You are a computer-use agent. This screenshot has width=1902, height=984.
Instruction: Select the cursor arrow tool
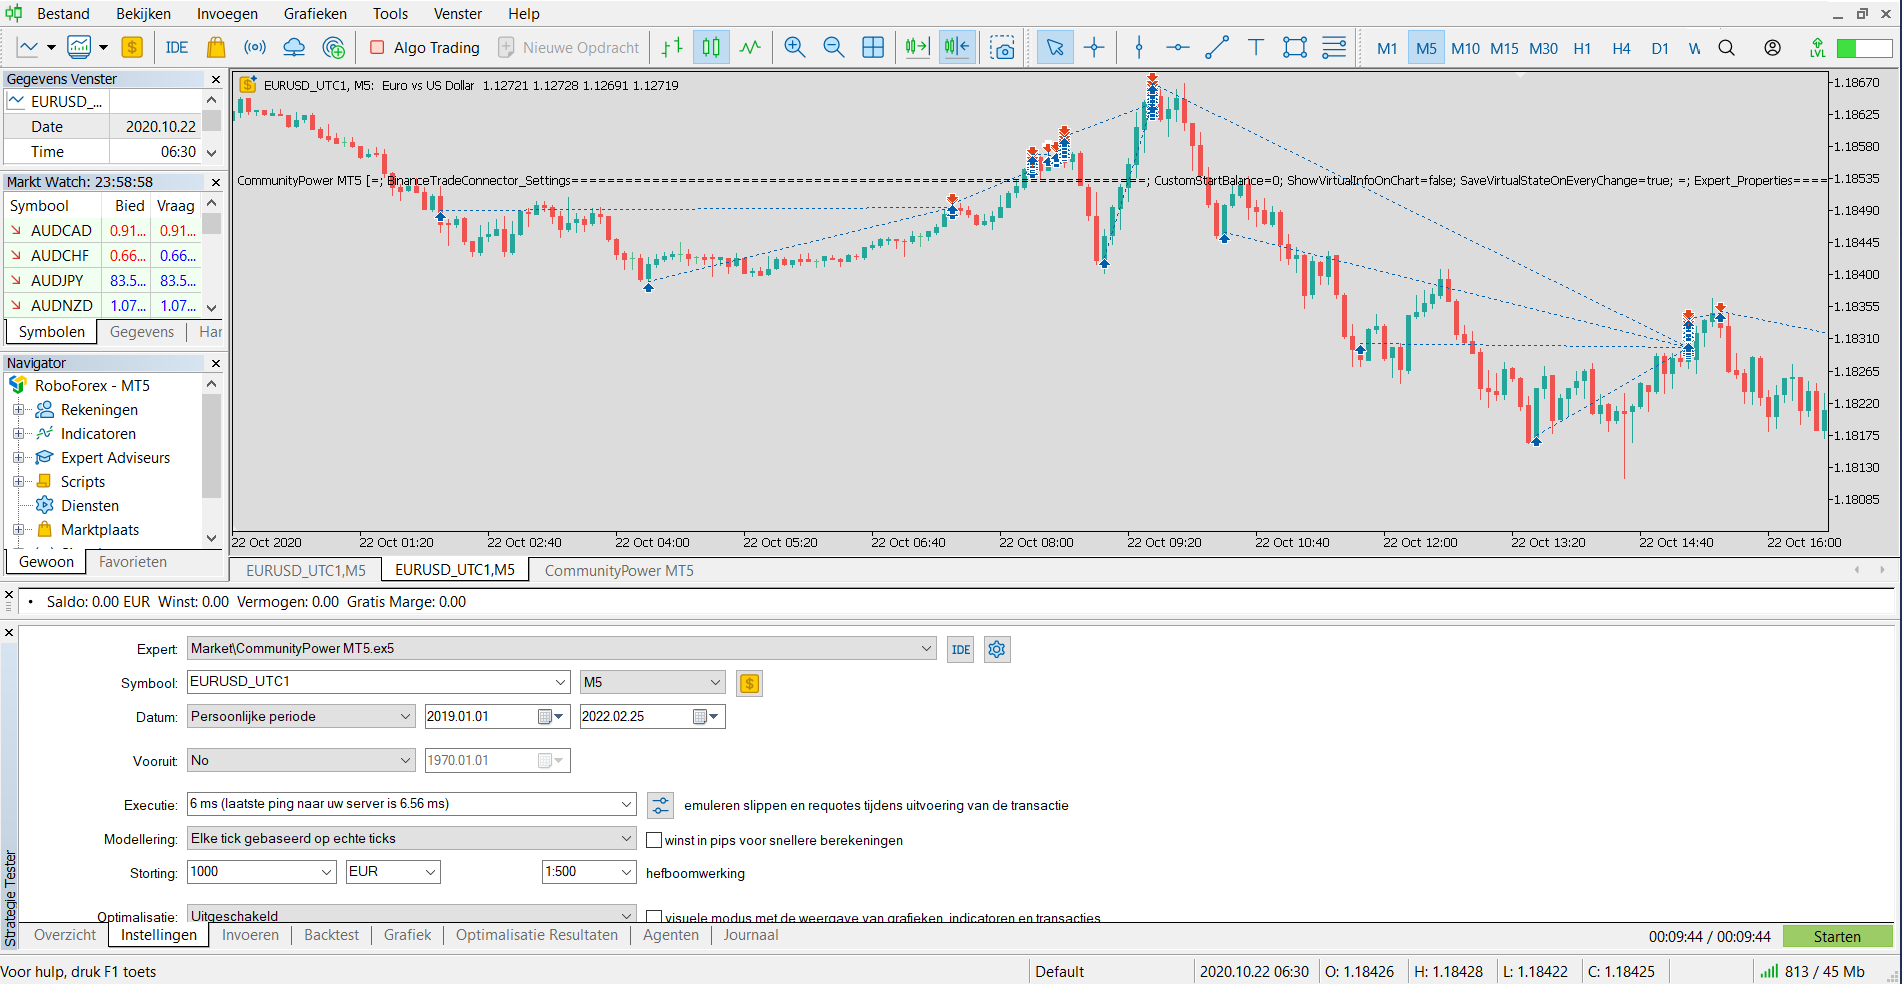tap(1055, 47)
